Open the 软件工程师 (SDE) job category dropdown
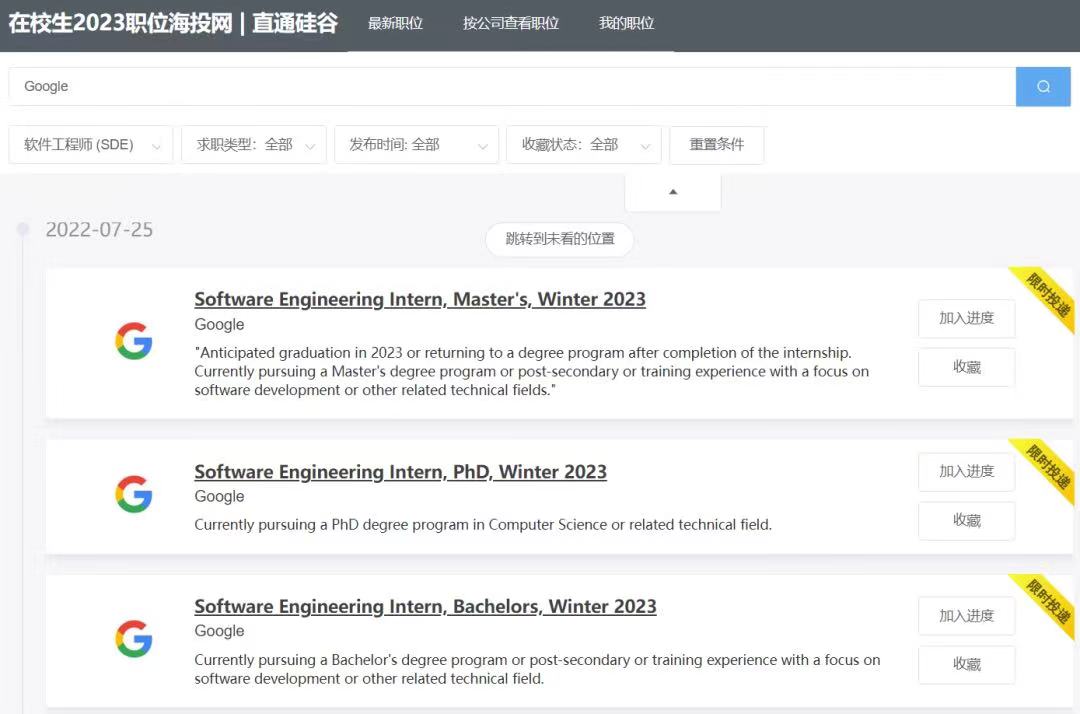1080x714 pixels. pos(91,145)
